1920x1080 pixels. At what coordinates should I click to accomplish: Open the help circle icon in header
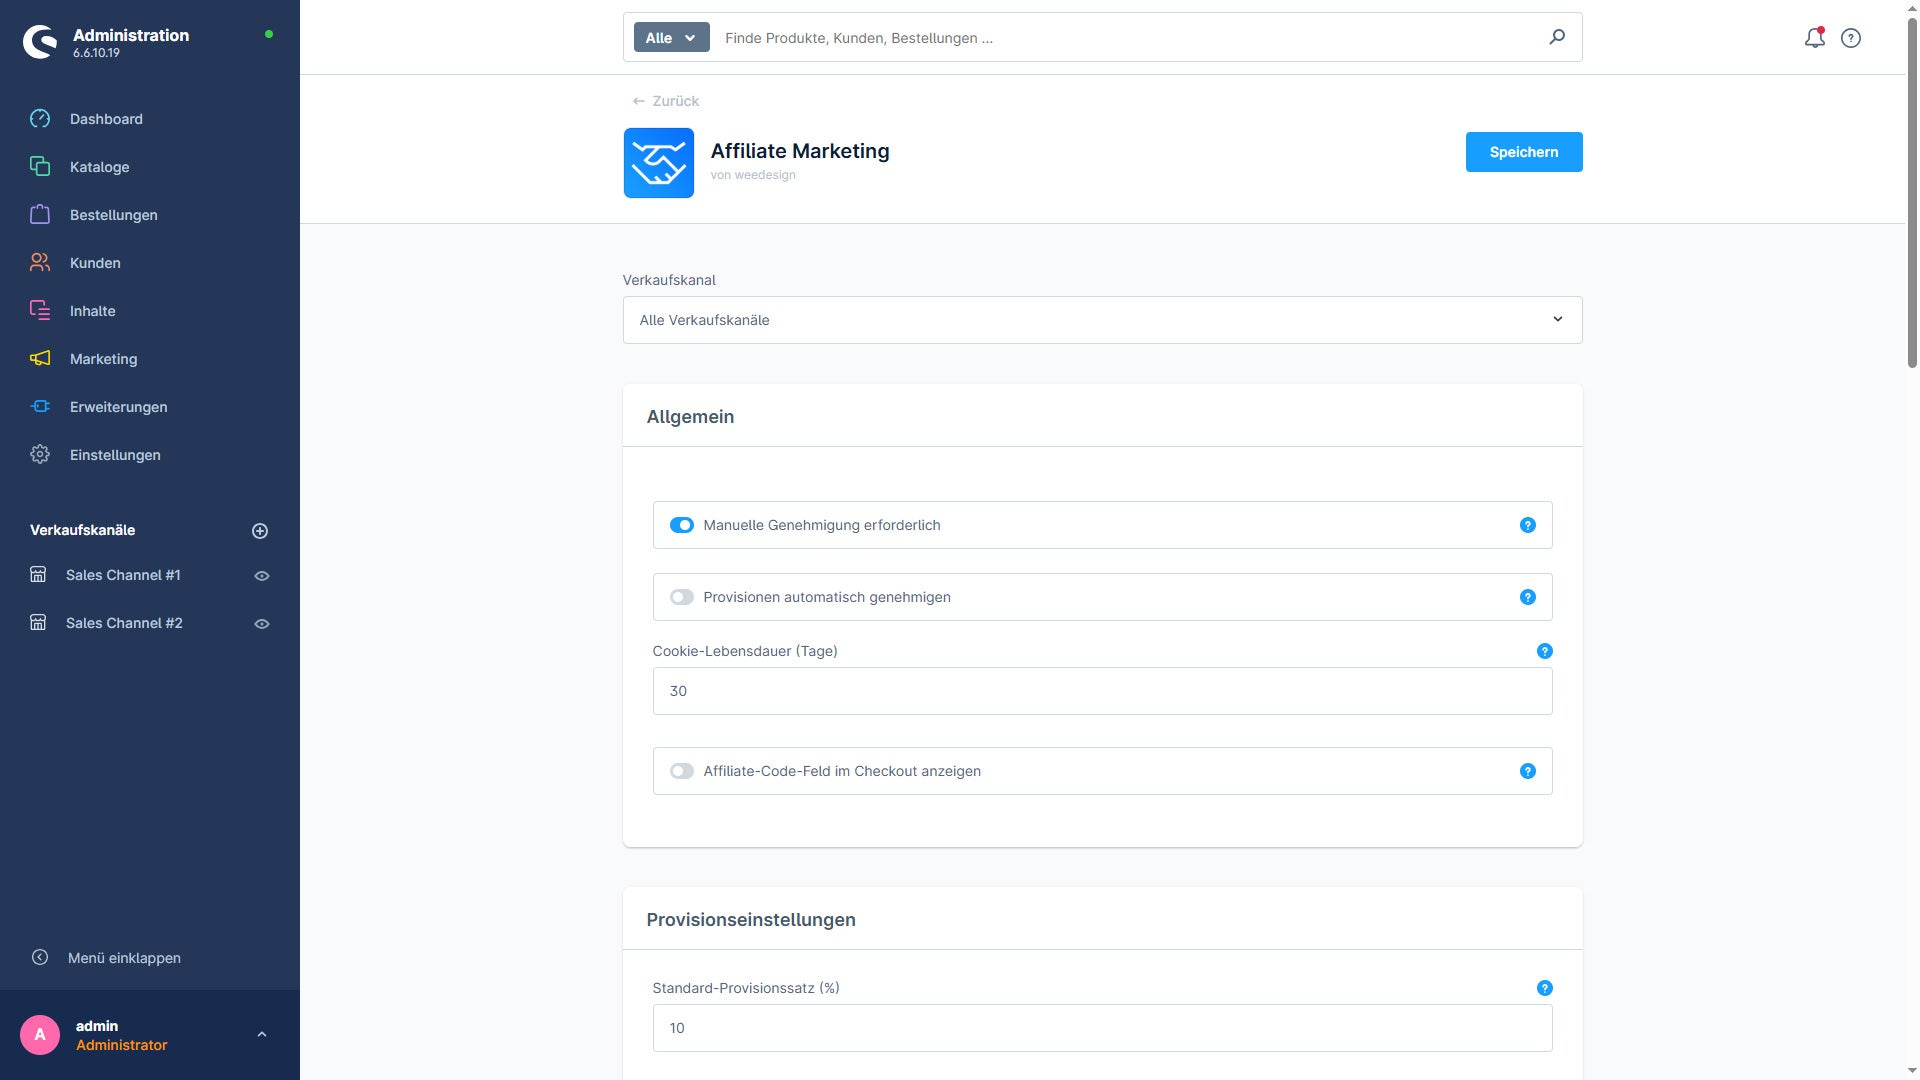(x=1851, y=38)
